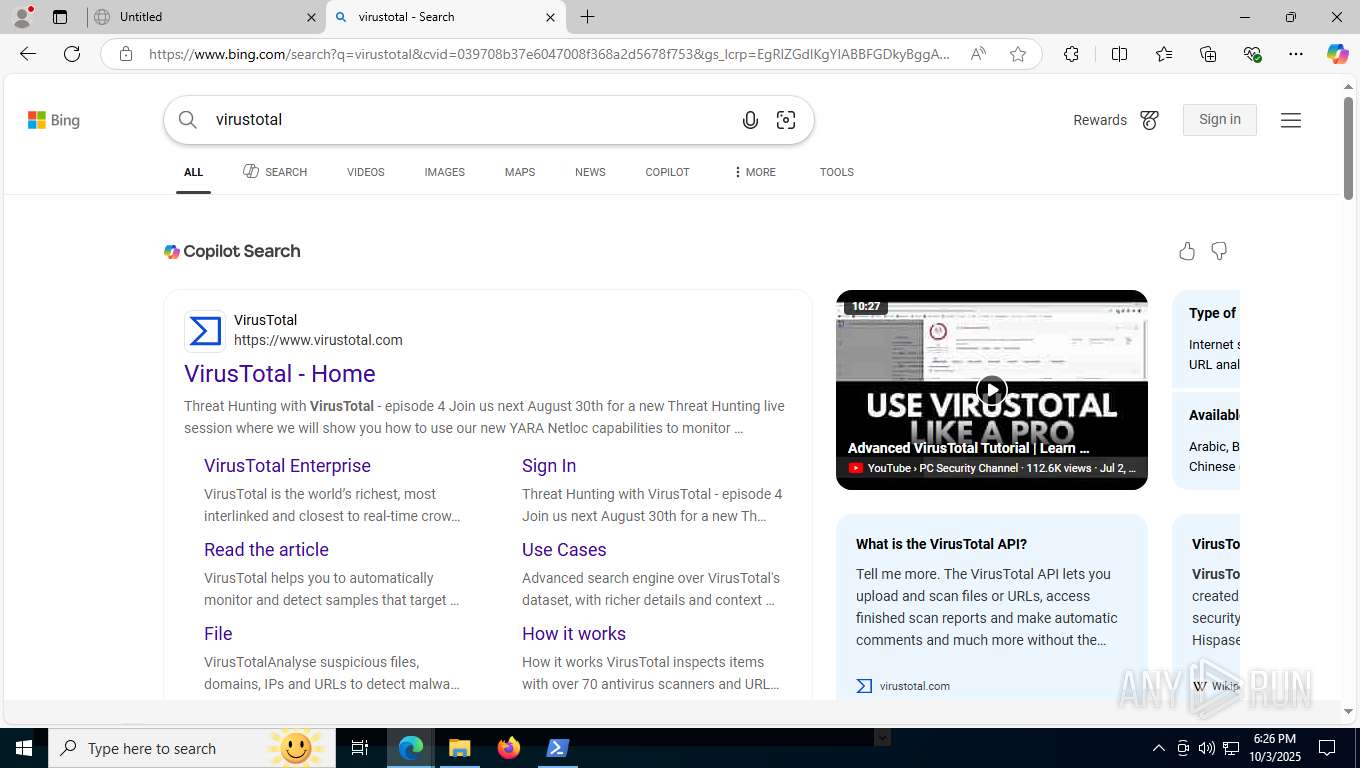Open File Explorer from the taskbar

tap(459, 748)
